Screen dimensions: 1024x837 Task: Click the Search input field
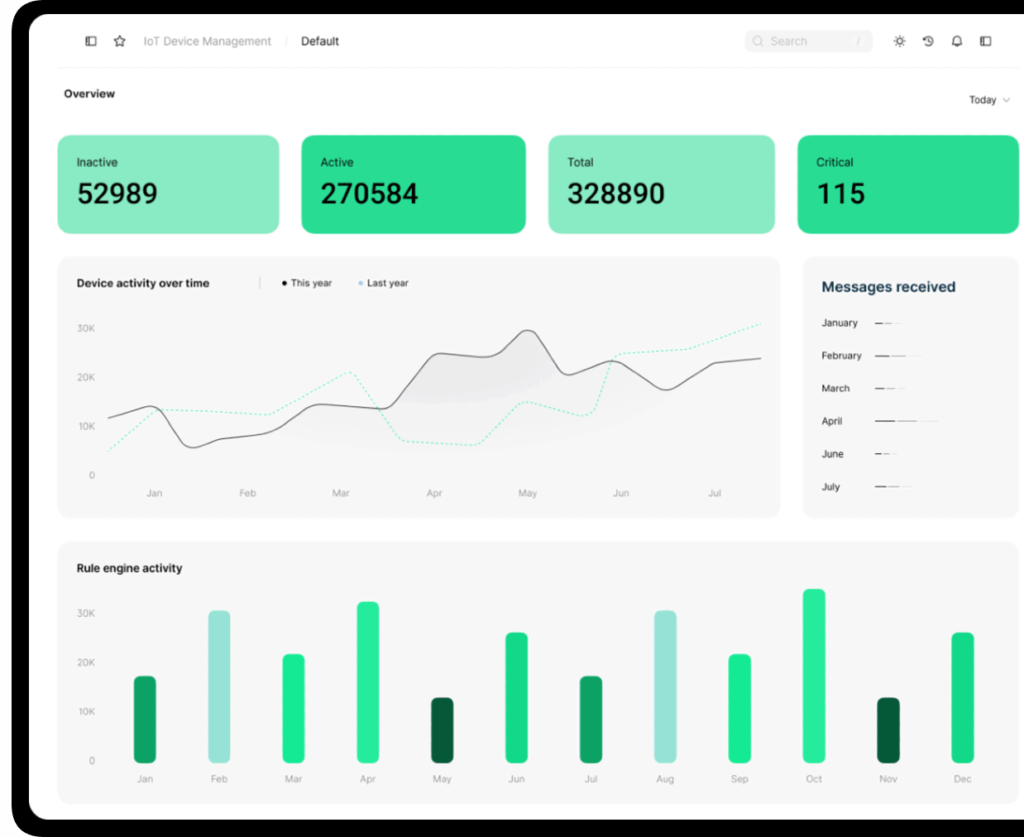click(808, 41)
